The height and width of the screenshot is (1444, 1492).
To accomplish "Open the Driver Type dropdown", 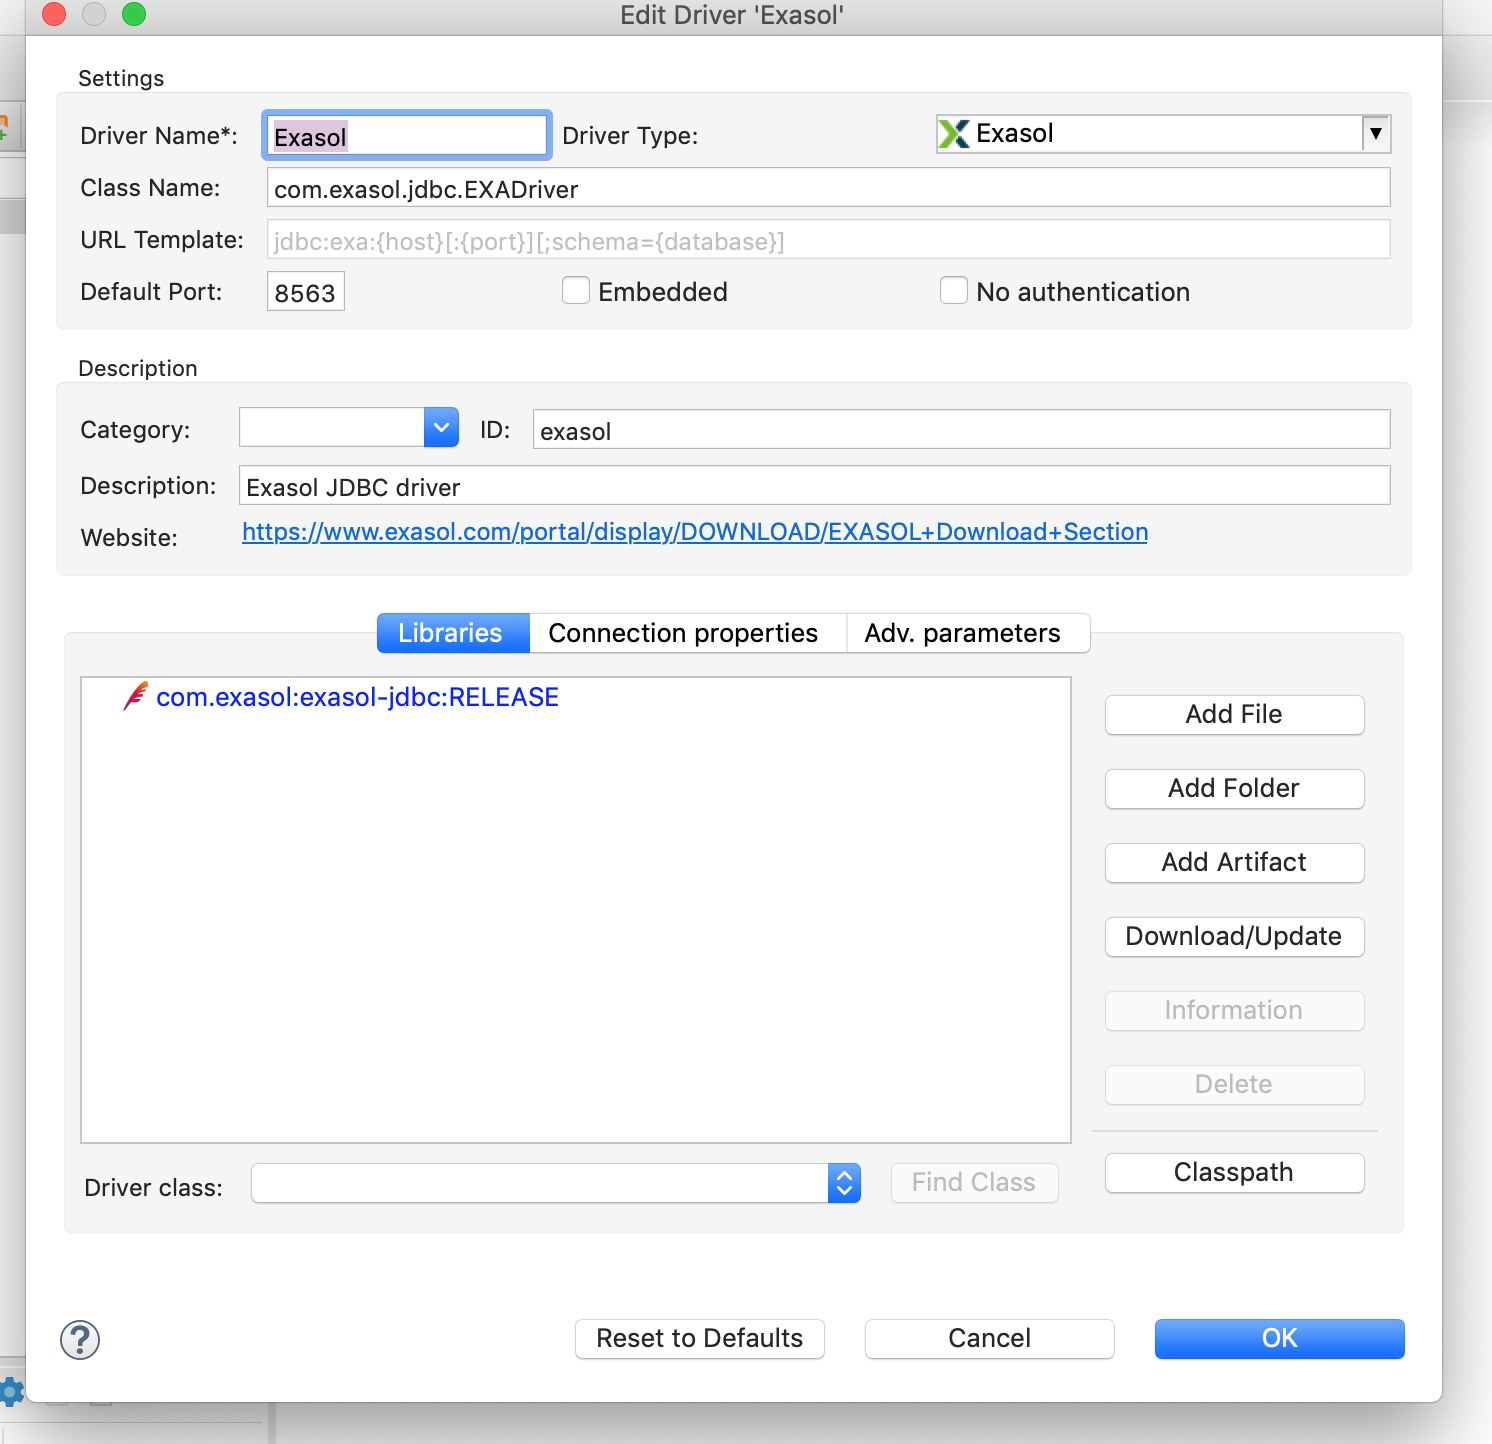I will click(x=1377, y=133).
